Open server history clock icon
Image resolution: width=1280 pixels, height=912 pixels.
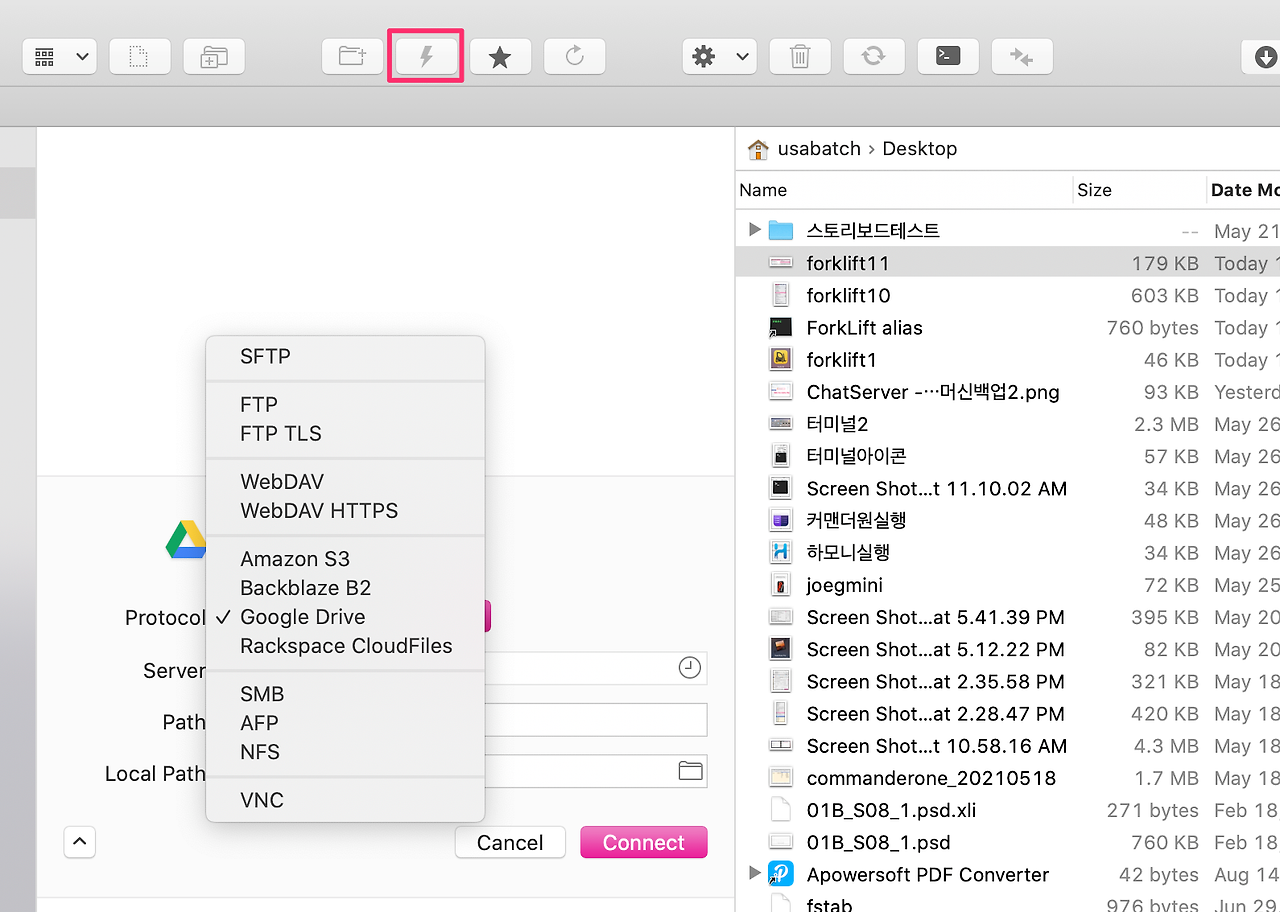pyautogui.click(x=690, y=668)
